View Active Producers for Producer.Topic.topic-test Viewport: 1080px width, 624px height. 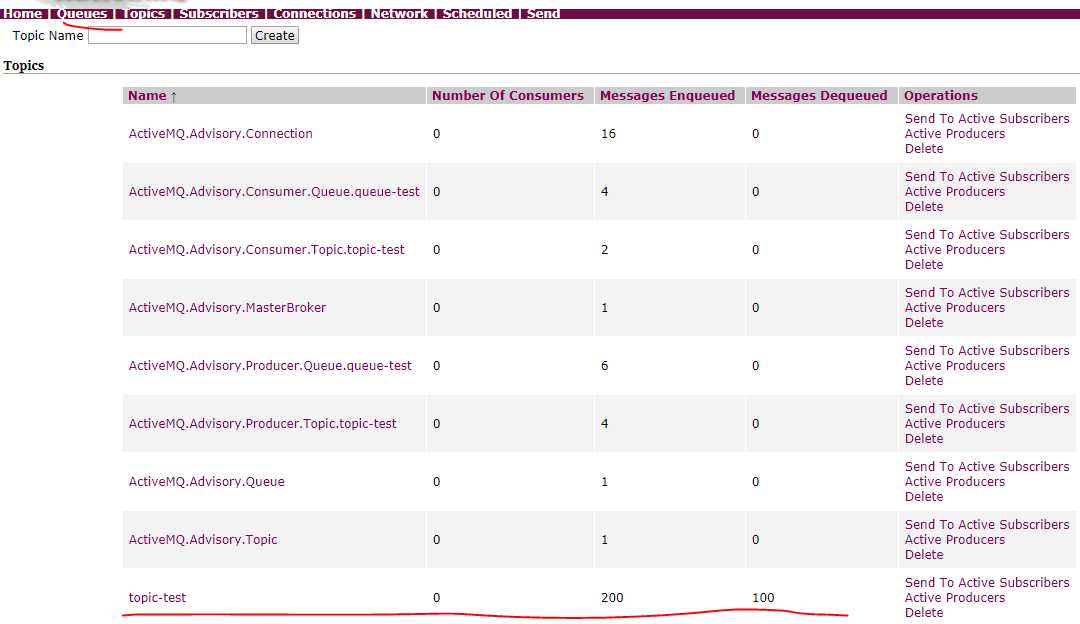click(955, 424)
